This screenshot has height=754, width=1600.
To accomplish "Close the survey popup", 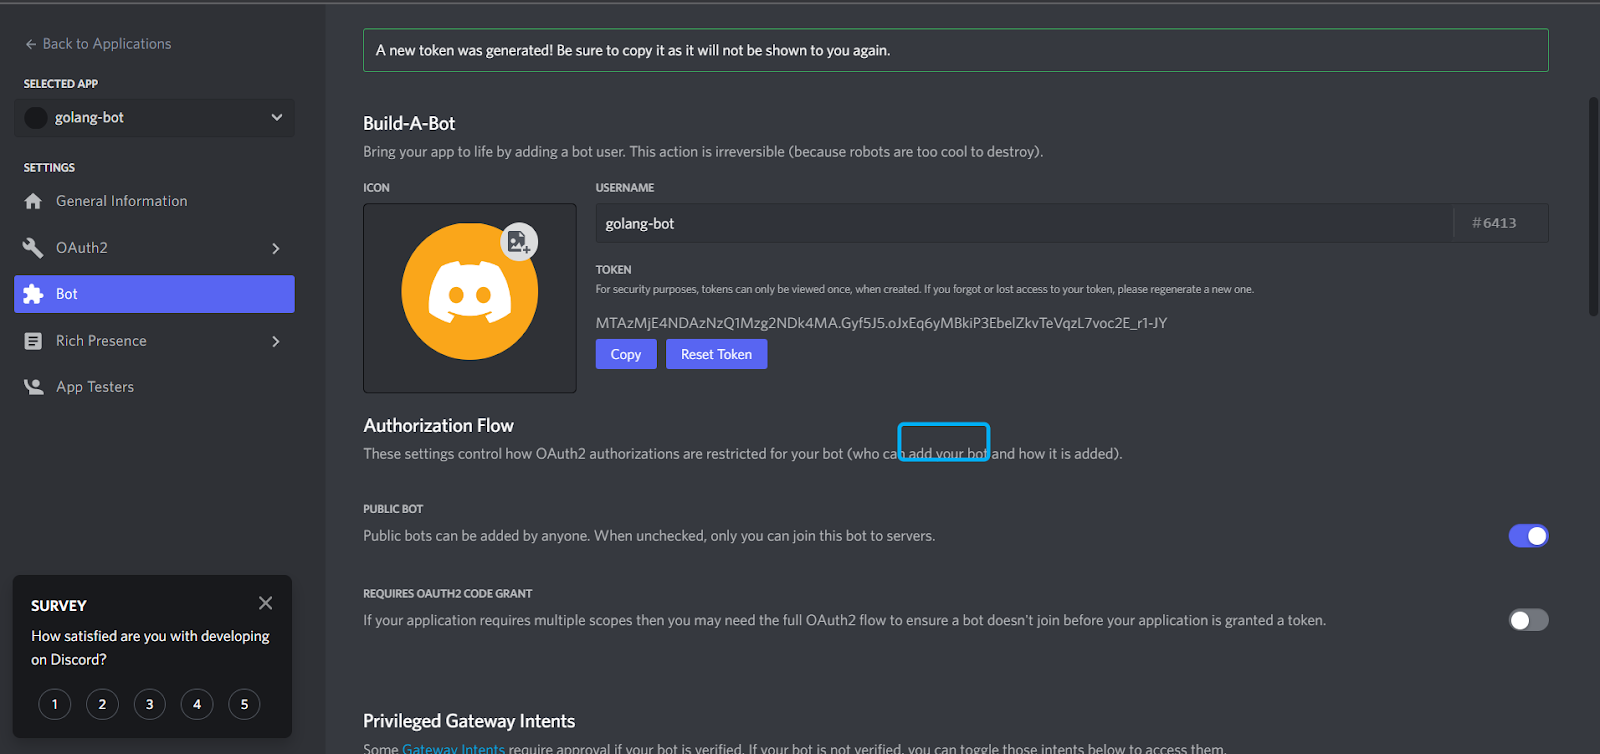I will pyautogui.click(x=265, y=603).
